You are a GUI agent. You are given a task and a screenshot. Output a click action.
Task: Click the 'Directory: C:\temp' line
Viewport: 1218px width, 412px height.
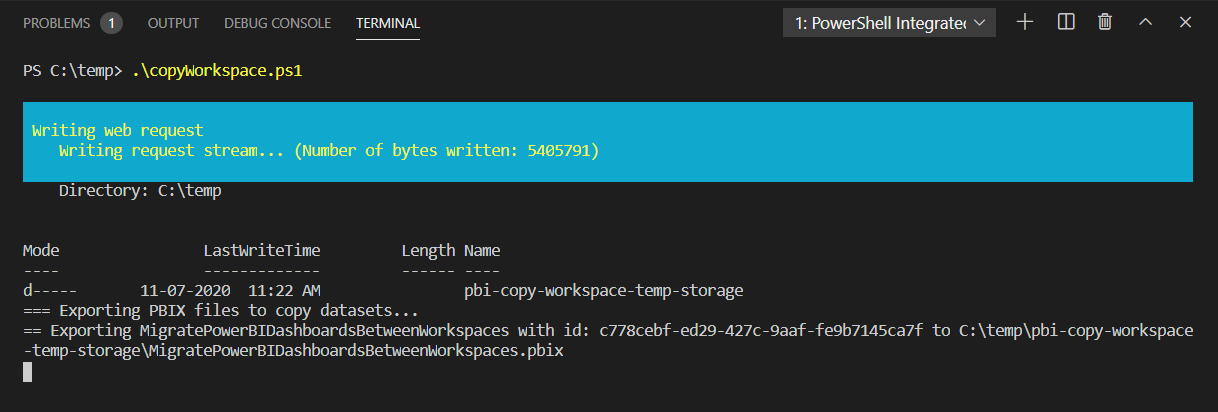tap(140, 190)
